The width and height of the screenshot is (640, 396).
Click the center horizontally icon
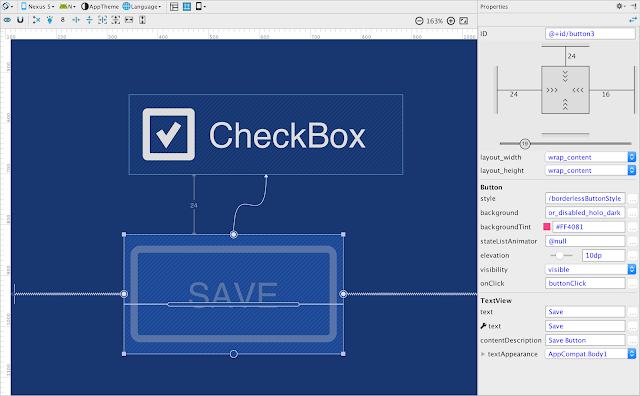(76, 20)
